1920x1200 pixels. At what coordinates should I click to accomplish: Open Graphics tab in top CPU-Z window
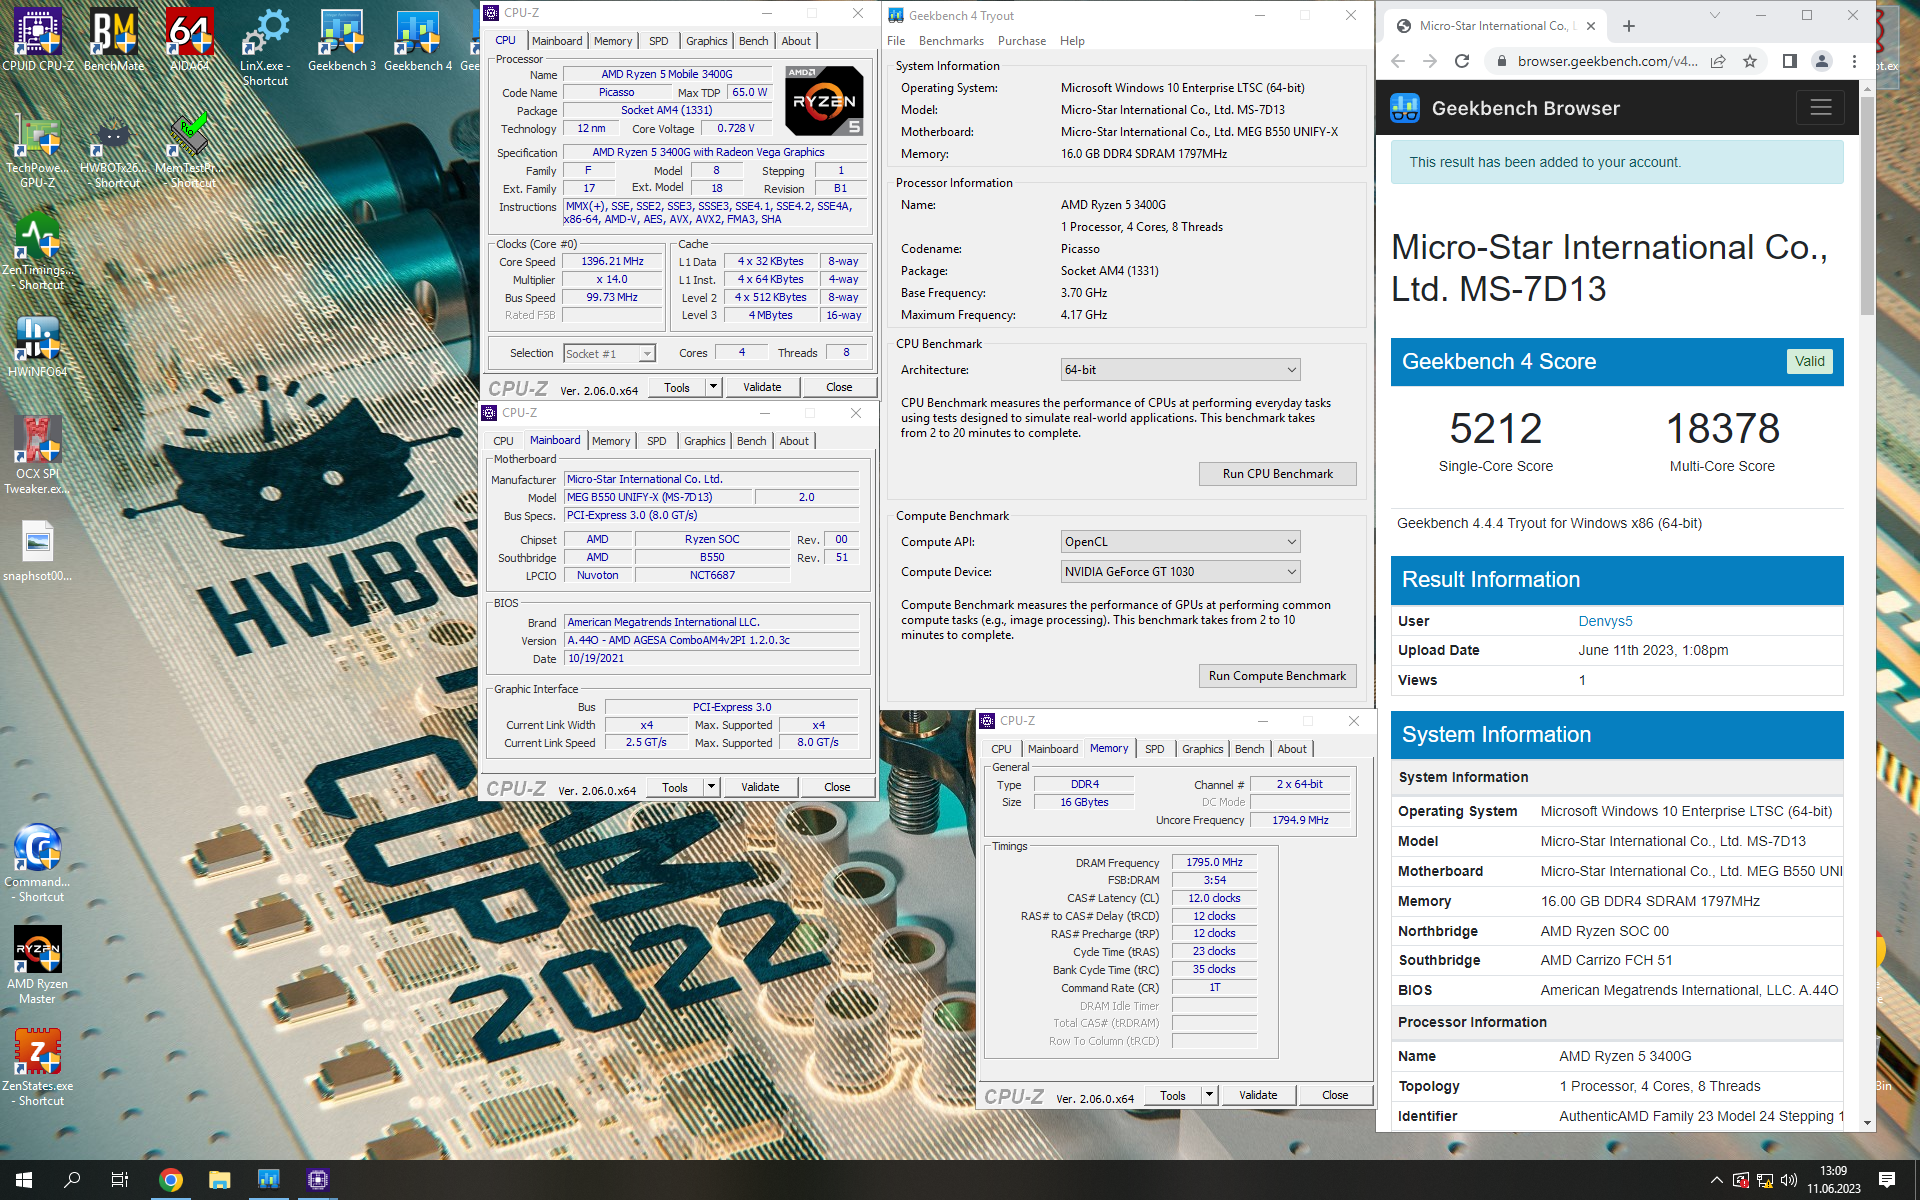706,41
